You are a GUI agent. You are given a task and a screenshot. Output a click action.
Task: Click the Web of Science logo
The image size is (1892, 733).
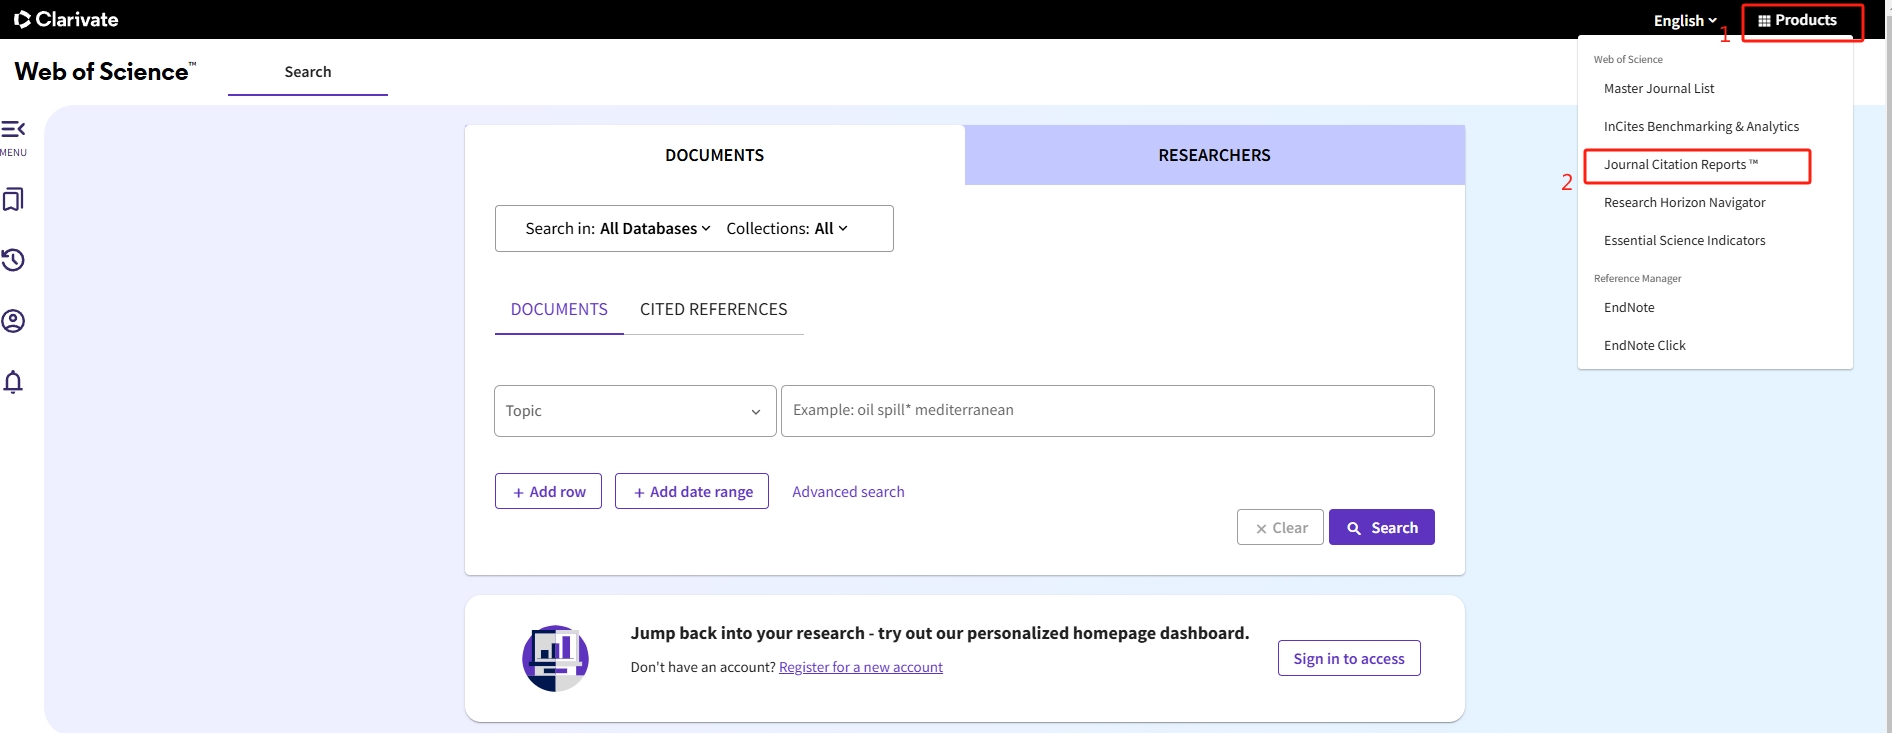click(x=105, y=71)
